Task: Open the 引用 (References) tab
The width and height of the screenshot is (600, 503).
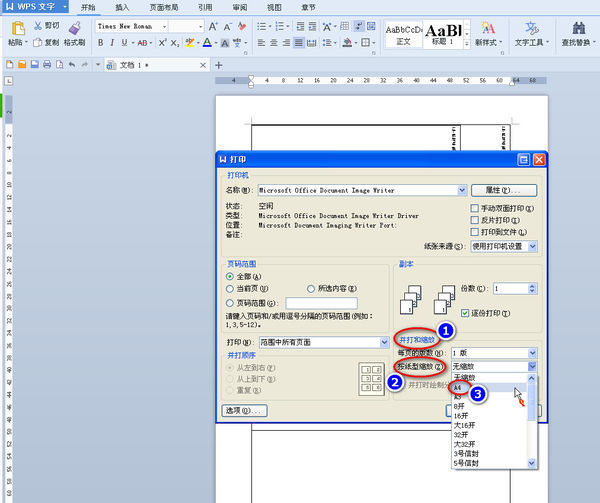Action: point(205,7)
